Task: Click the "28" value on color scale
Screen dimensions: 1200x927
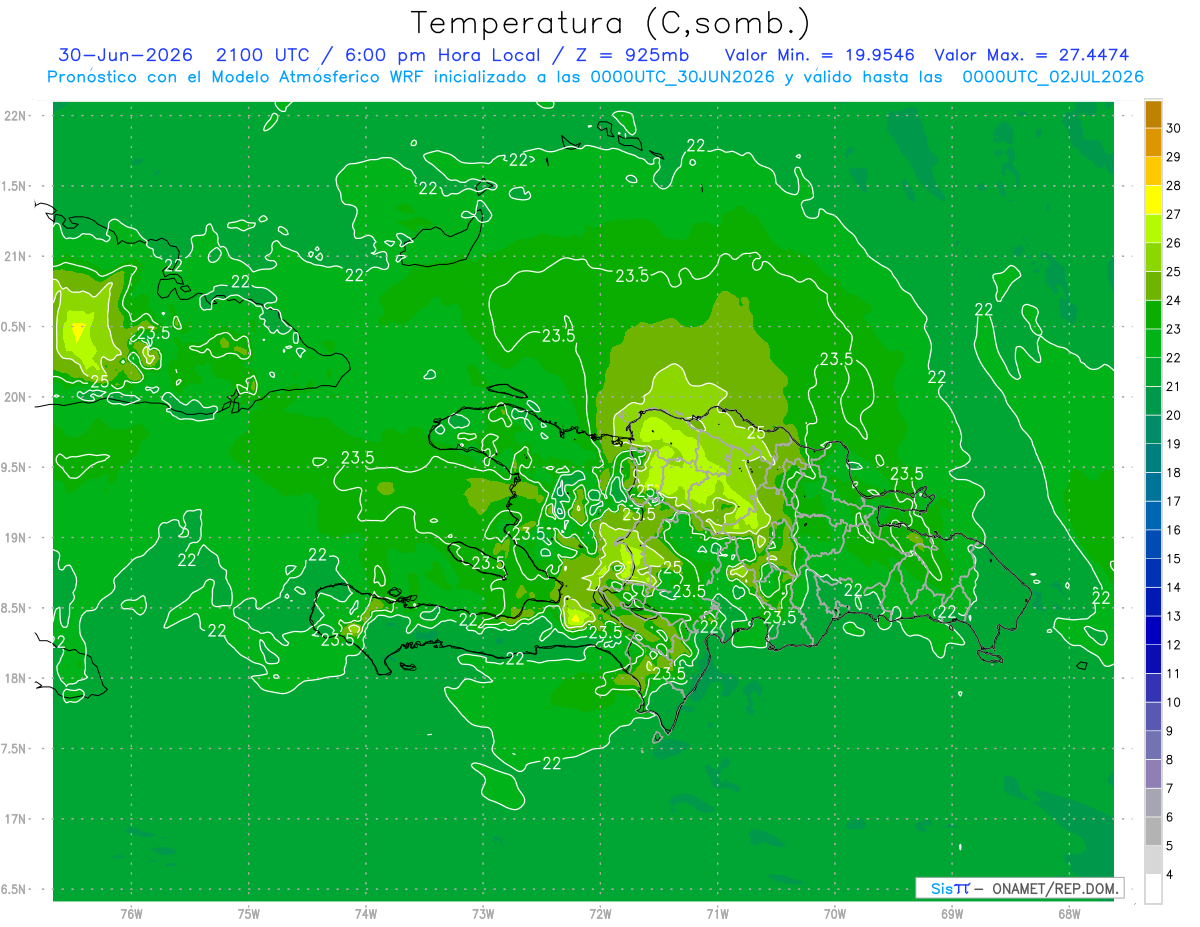Action: 1174,185
